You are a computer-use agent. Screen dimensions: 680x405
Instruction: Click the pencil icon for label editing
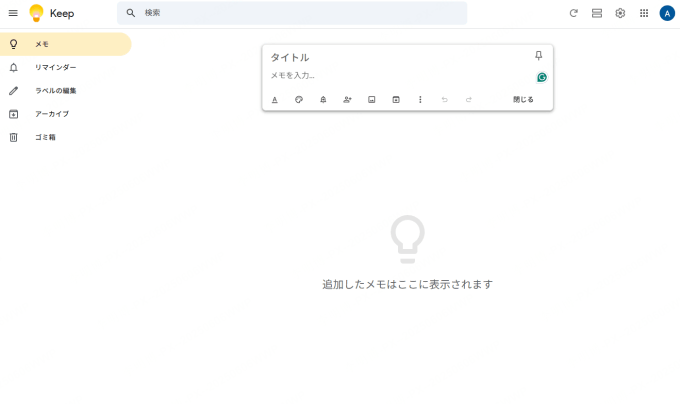click(13, 91)
